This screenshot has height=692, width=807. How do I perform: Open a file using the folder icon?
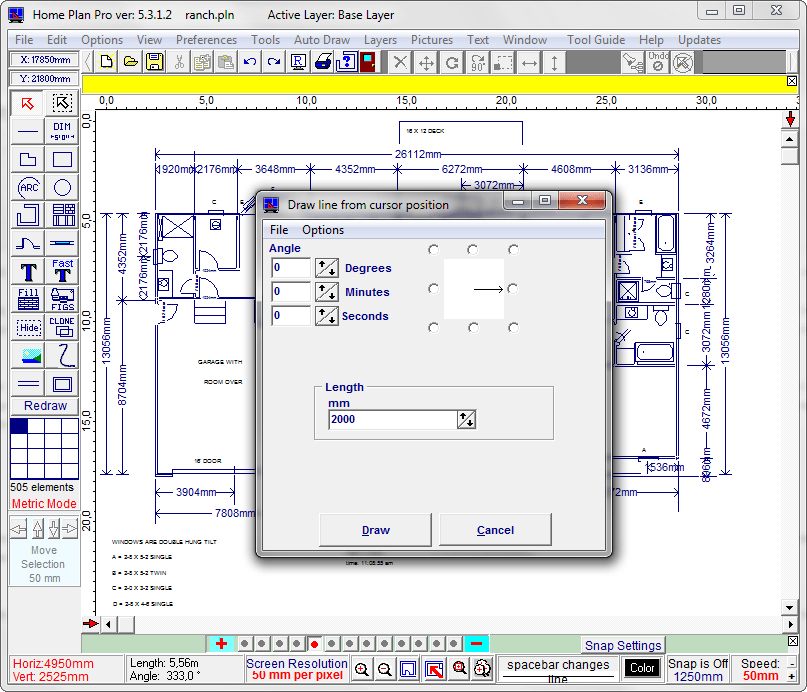click(131, 62)
